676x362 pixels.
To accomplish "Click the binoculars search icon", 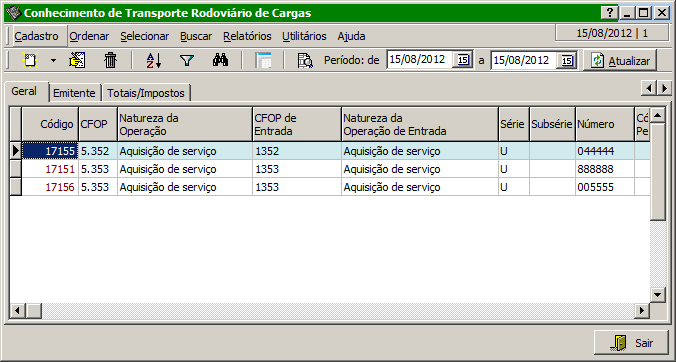I will tap(220, 60).
